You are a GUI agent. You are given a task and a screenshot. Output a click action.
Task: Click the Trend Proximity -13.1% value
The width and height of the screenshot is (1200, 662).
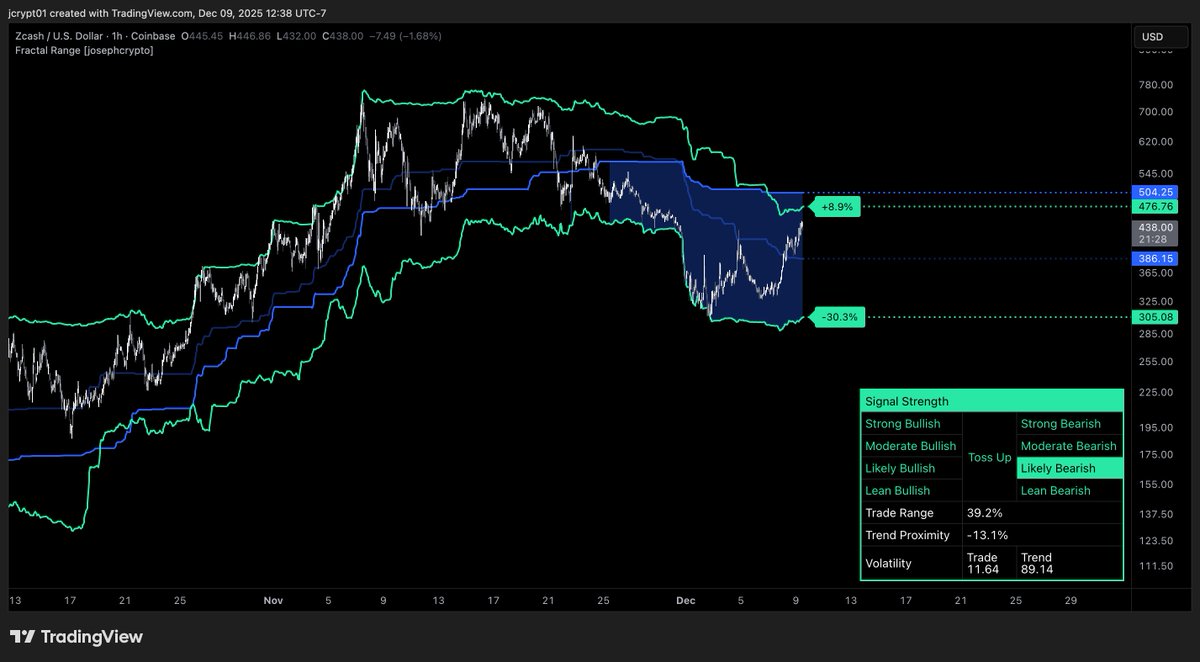click(988, 535)
